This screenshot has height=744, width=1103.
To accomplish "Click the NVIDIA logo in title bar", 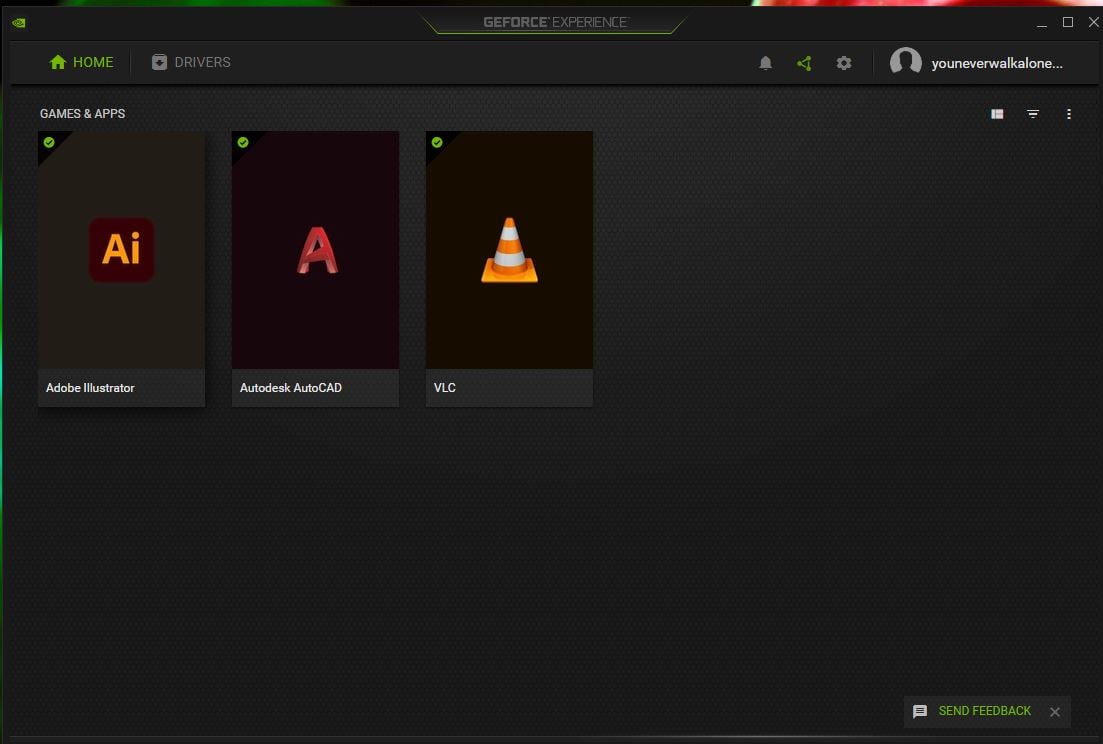I will coord(19,23).
